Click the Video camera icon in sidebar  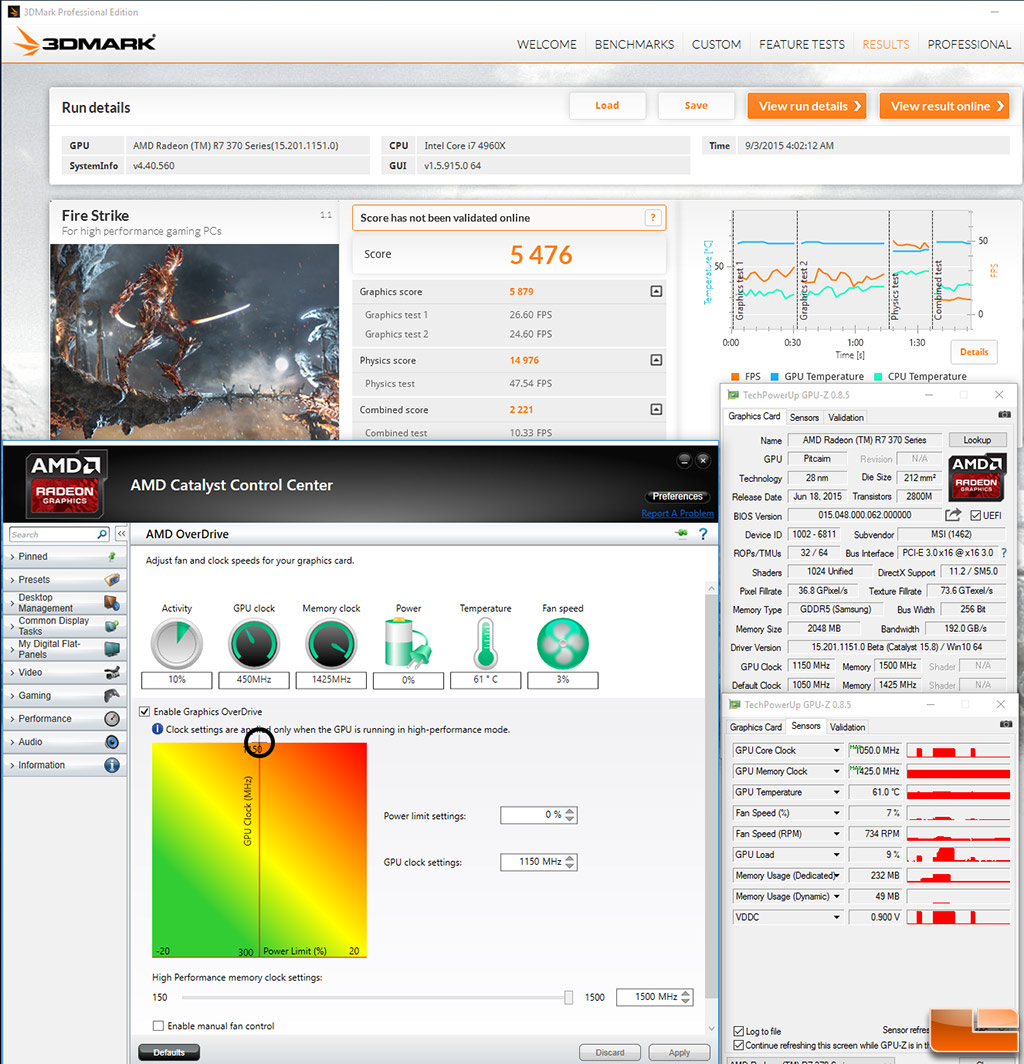pyautogui.click(x=112, y=672)
